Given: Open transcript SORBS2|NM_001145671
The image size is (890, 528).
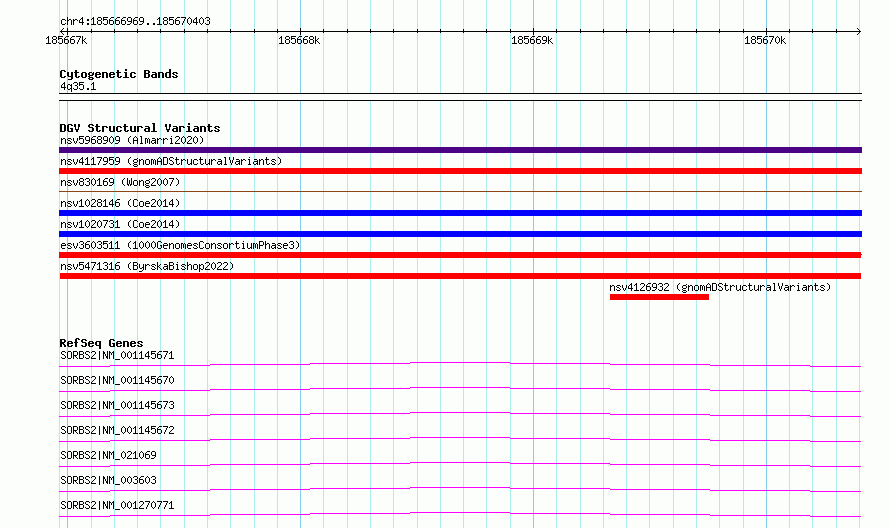Looking at the screenshot, I should pos(117,355).
